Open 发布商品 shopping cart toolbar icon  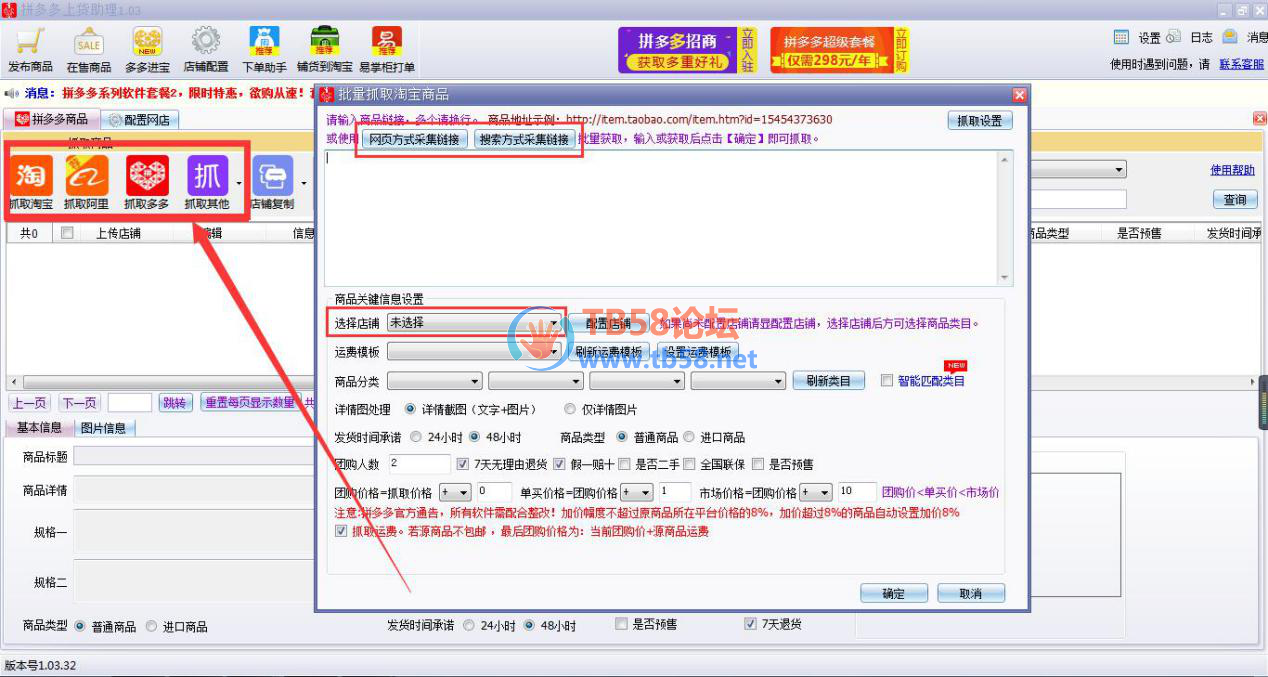(30, 49)
